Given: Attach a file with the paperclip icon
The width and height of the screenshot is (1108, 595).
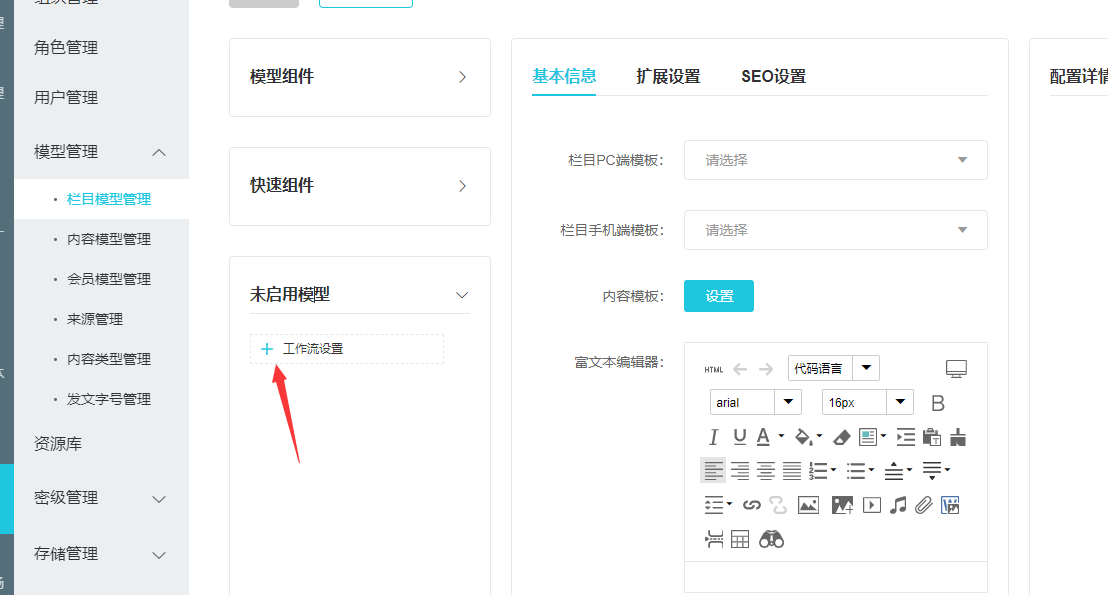Looking at the screenshot, I should tap(923, 505).
